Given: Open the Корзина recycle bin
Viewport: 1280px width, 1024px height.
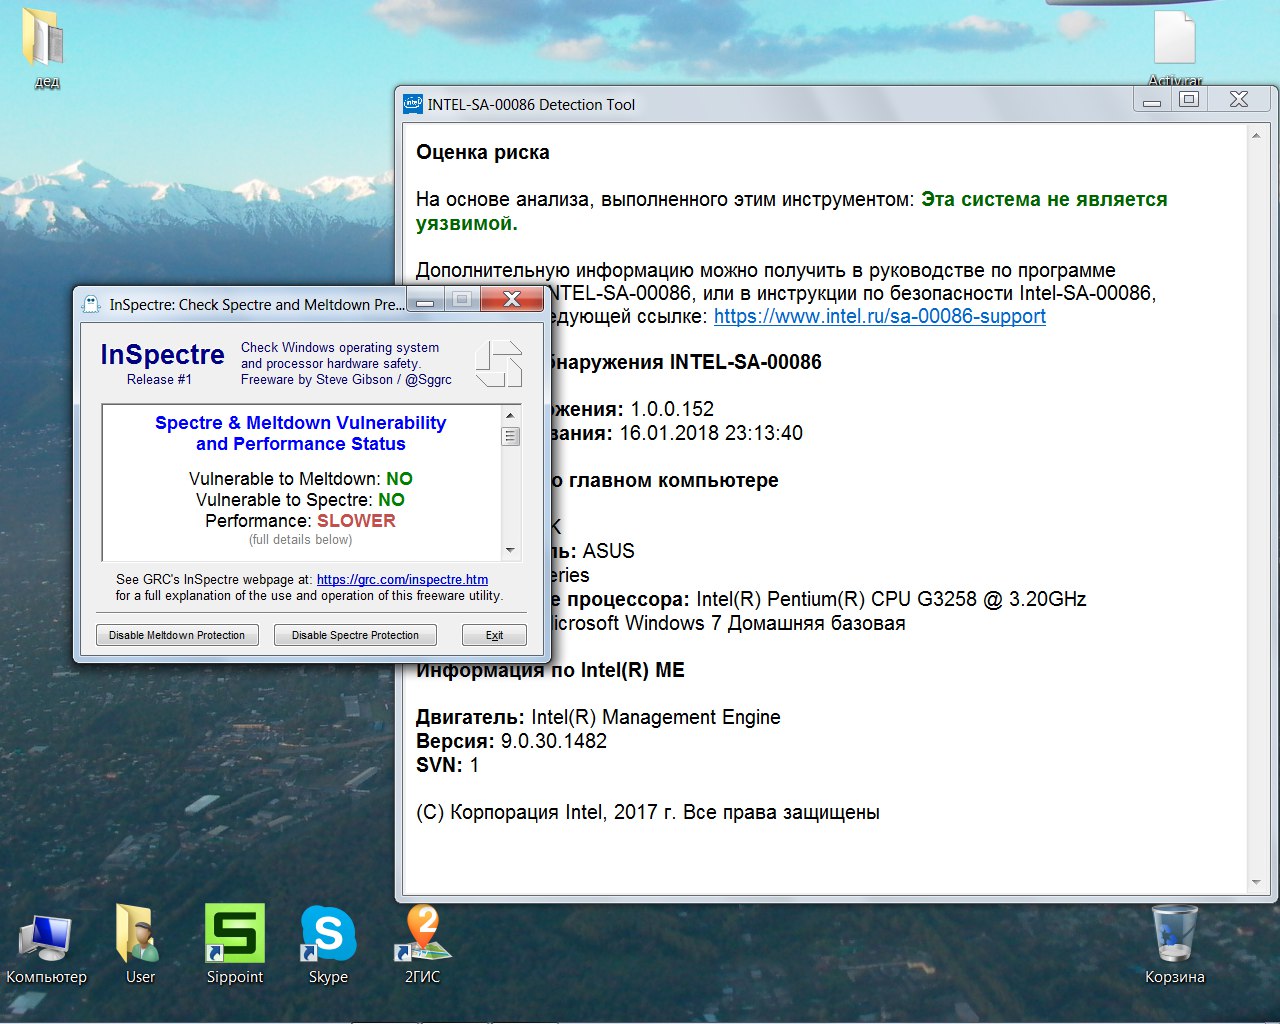Looking at the screenshot, I should tap(1174, 938).
